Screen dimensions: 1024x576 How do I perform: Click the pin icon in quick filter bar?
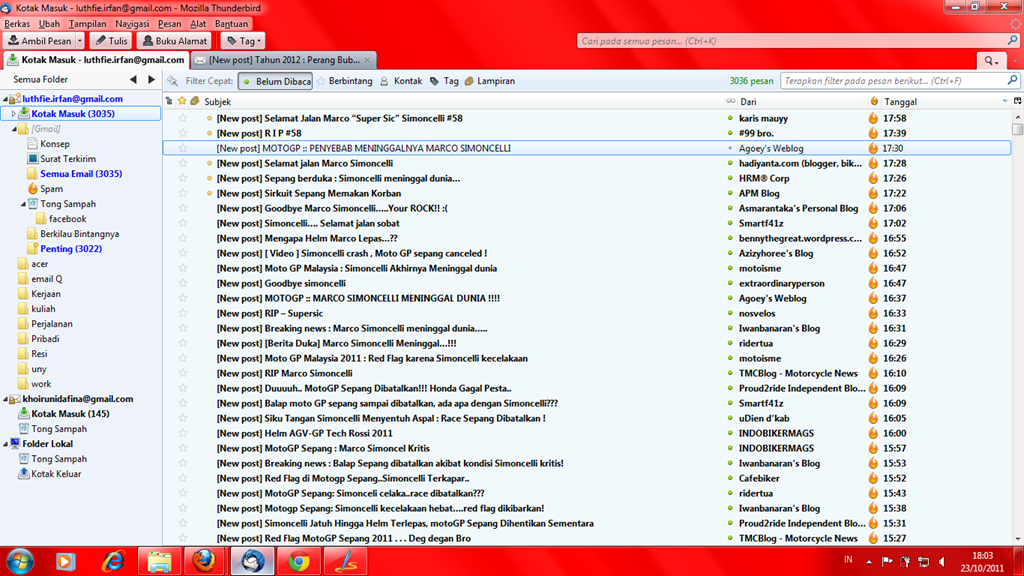(173, 81)
